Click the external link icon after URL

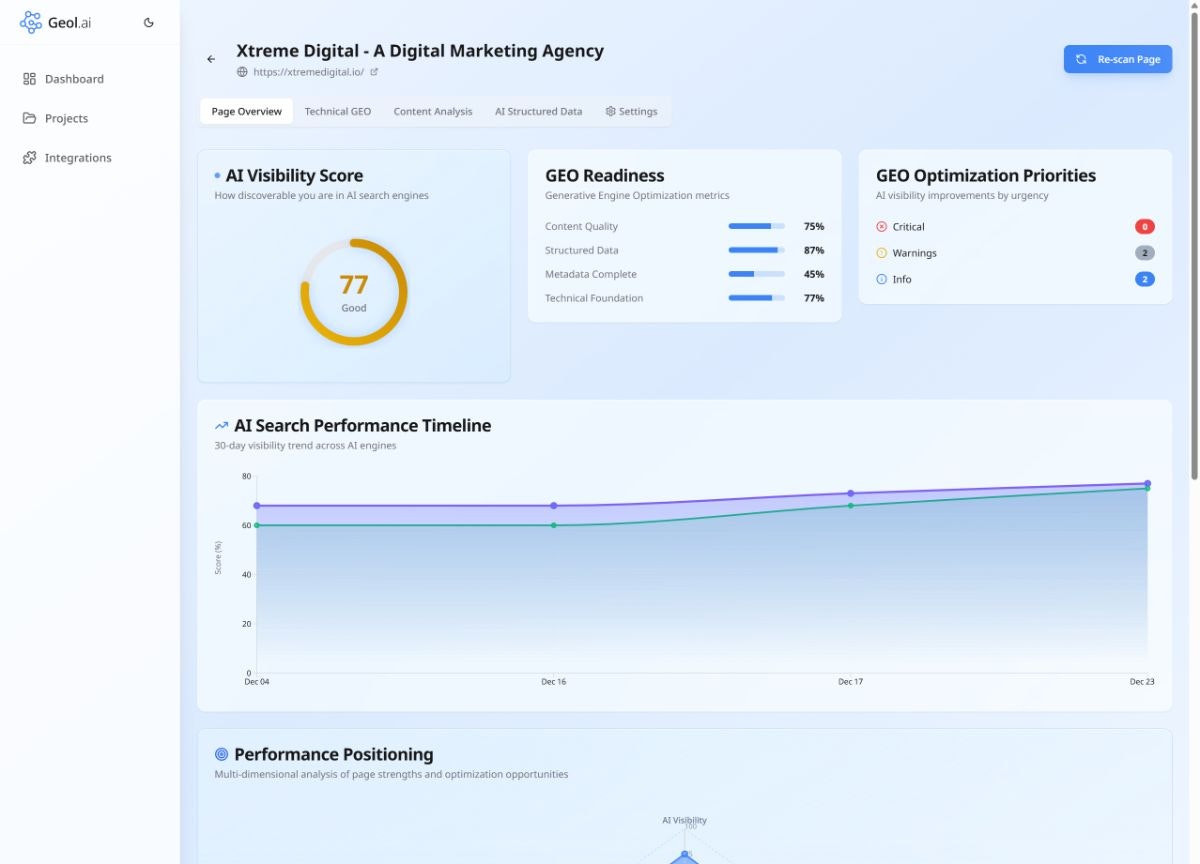[x=374, y=72]
